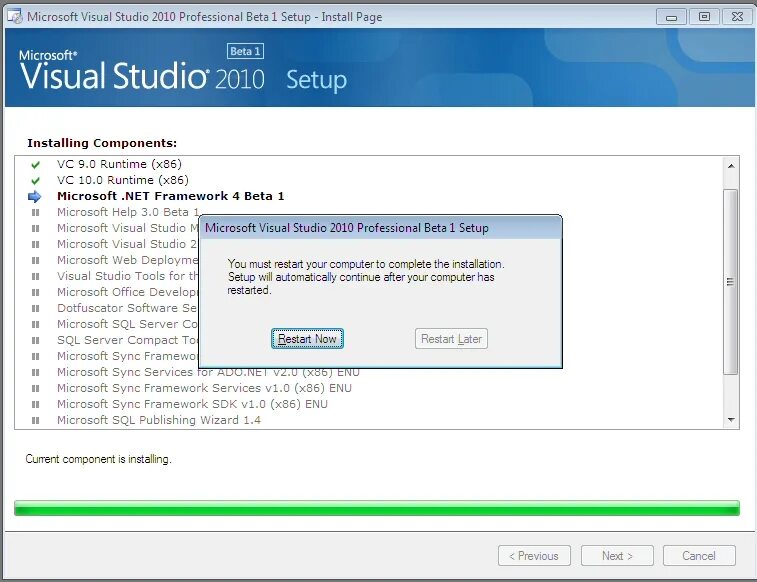
Task: Click the Previous button
Action: point(534,556)
